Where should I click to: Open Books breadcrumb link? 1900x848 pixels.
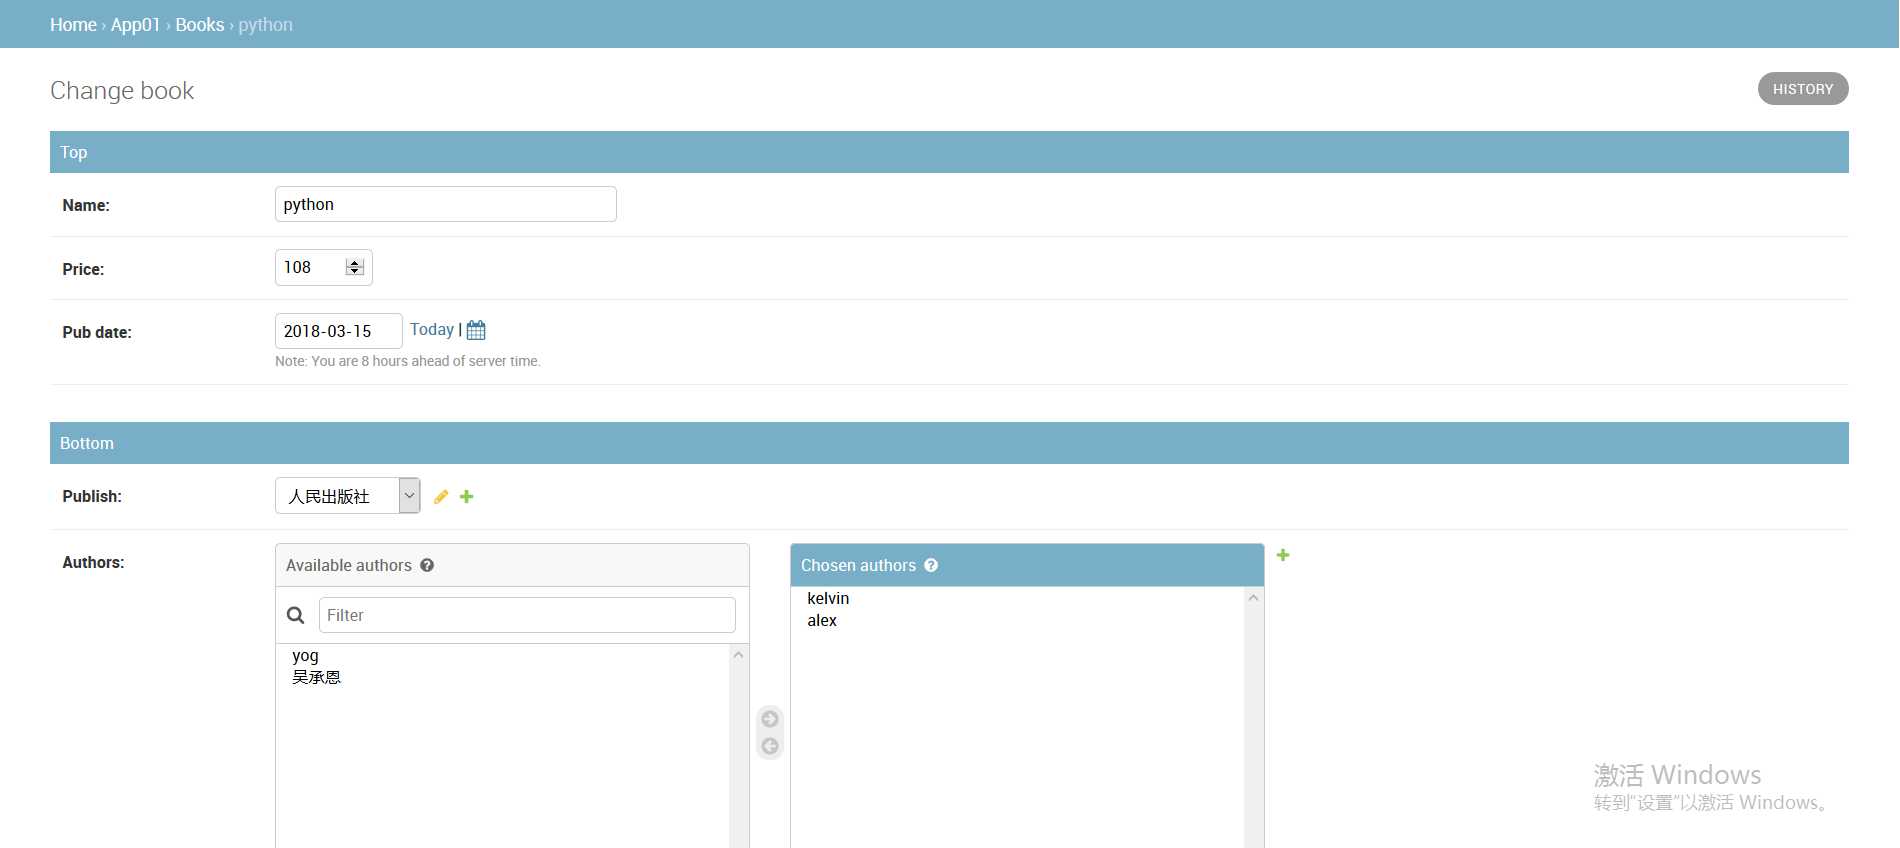click(200, 25)
